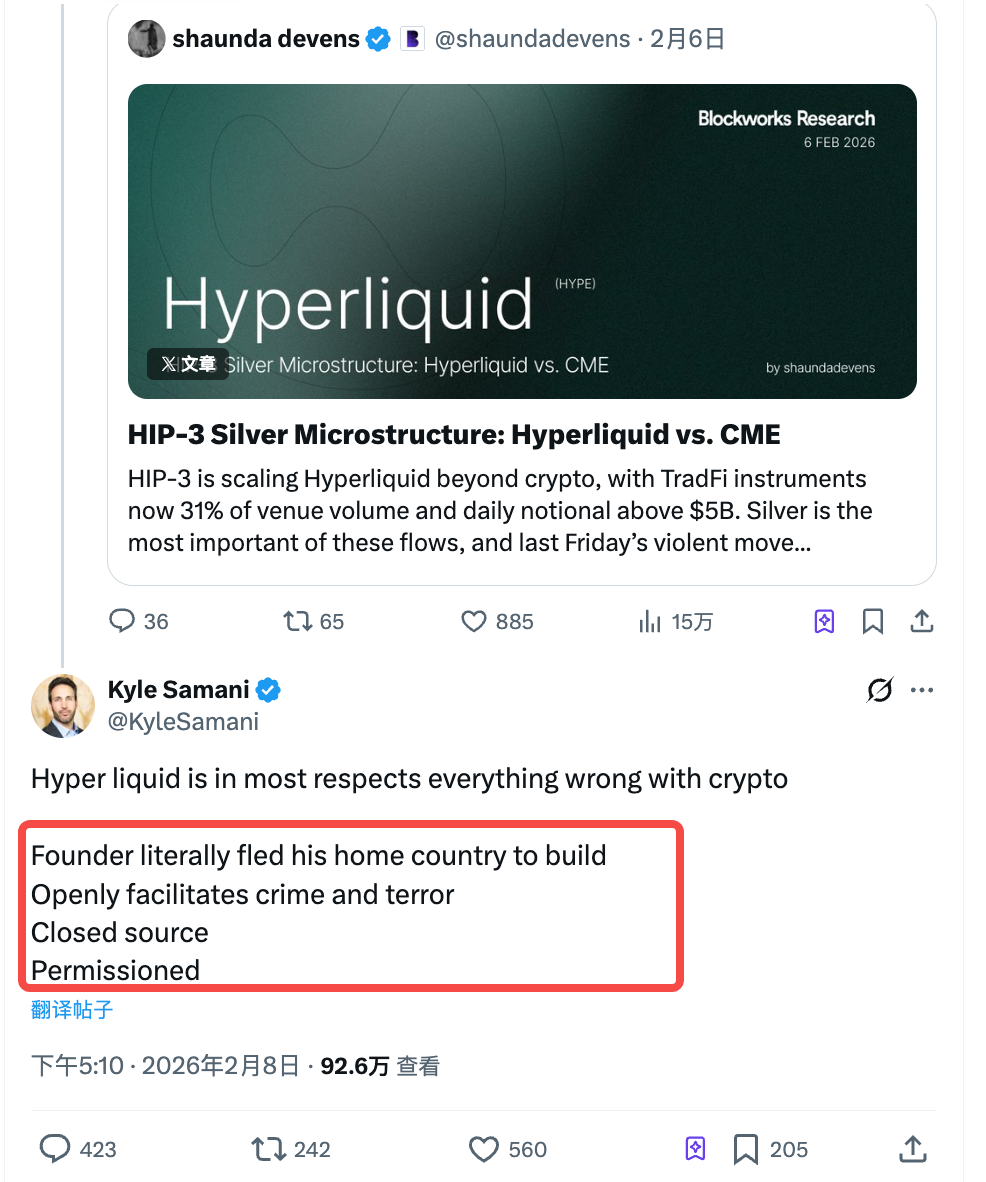Open the more options menu on Kyle's tweet
This screenshot has width=986, height=1182.
coord(922,689)
